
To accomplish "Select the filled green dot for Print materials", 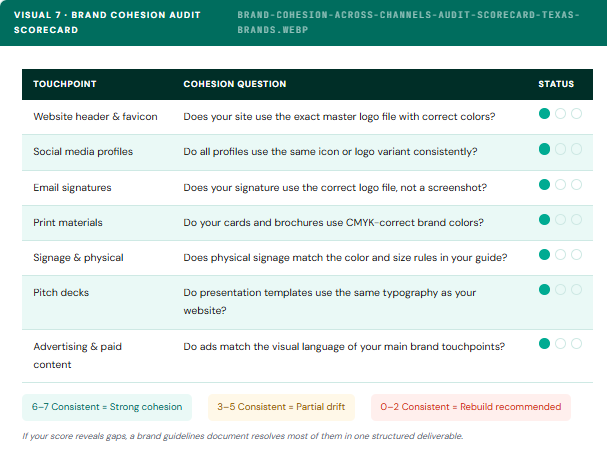I will [x=545, y=219].
